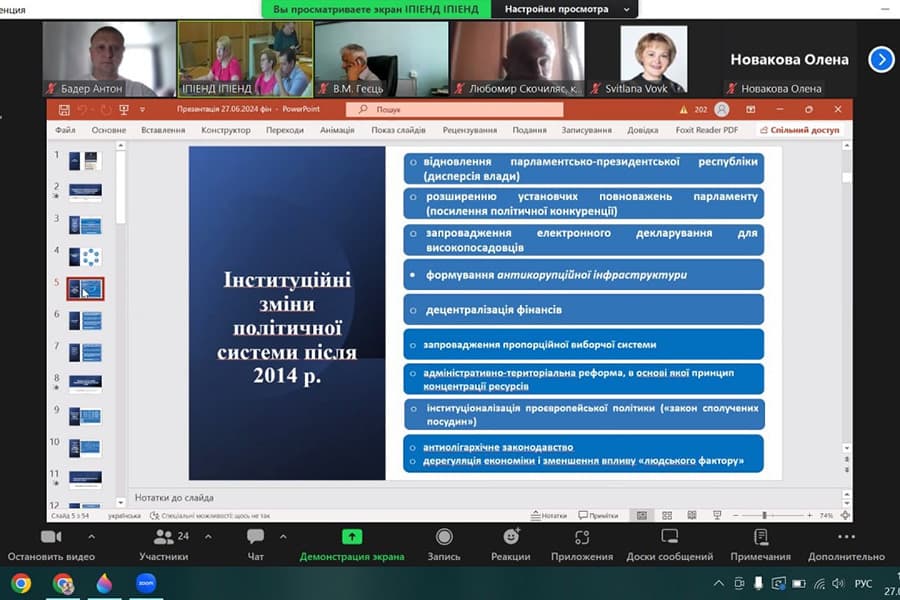This screenshot has width=900, height=600.
Task: Click the Спільний доступ share button
Action: 799,130
